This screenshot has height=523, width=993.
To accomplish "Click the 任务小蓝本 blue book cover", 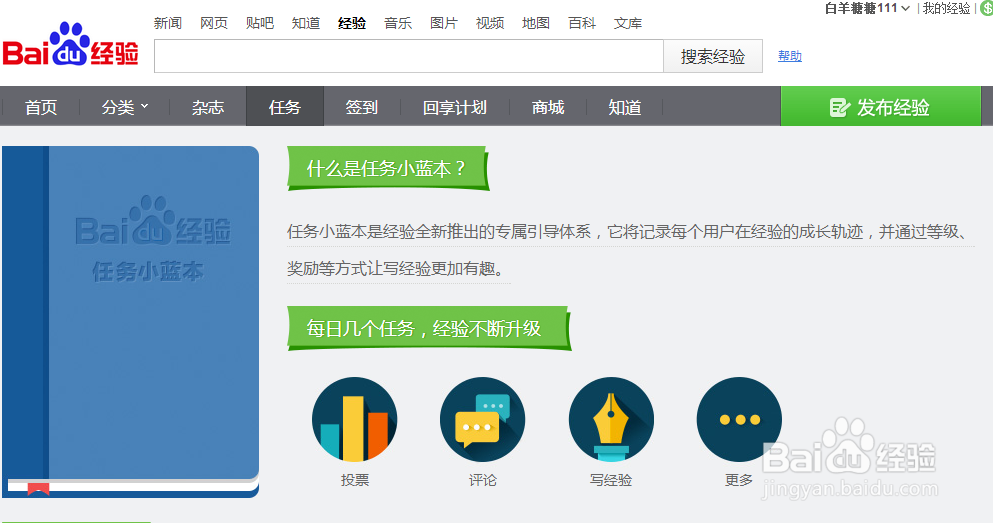I will point(130,322).
